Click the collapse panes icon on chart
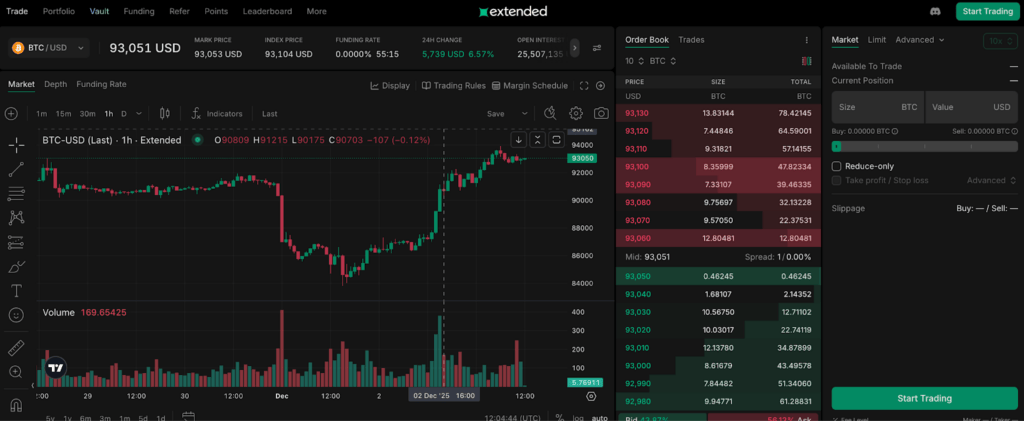Image resolution: width=1024 pixels, height=421 pixels. pos(537,140)
